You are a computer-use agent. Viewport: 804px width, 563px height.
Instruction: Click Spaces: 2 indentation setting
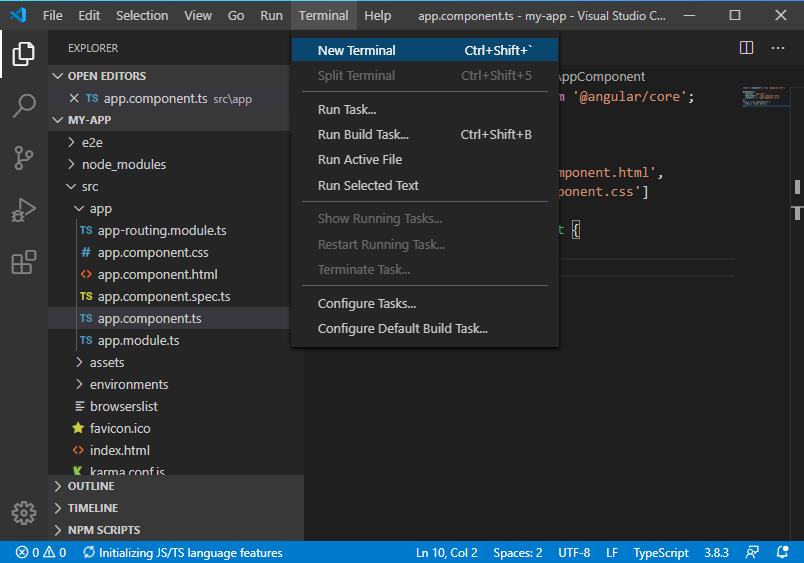coord(517,552)
